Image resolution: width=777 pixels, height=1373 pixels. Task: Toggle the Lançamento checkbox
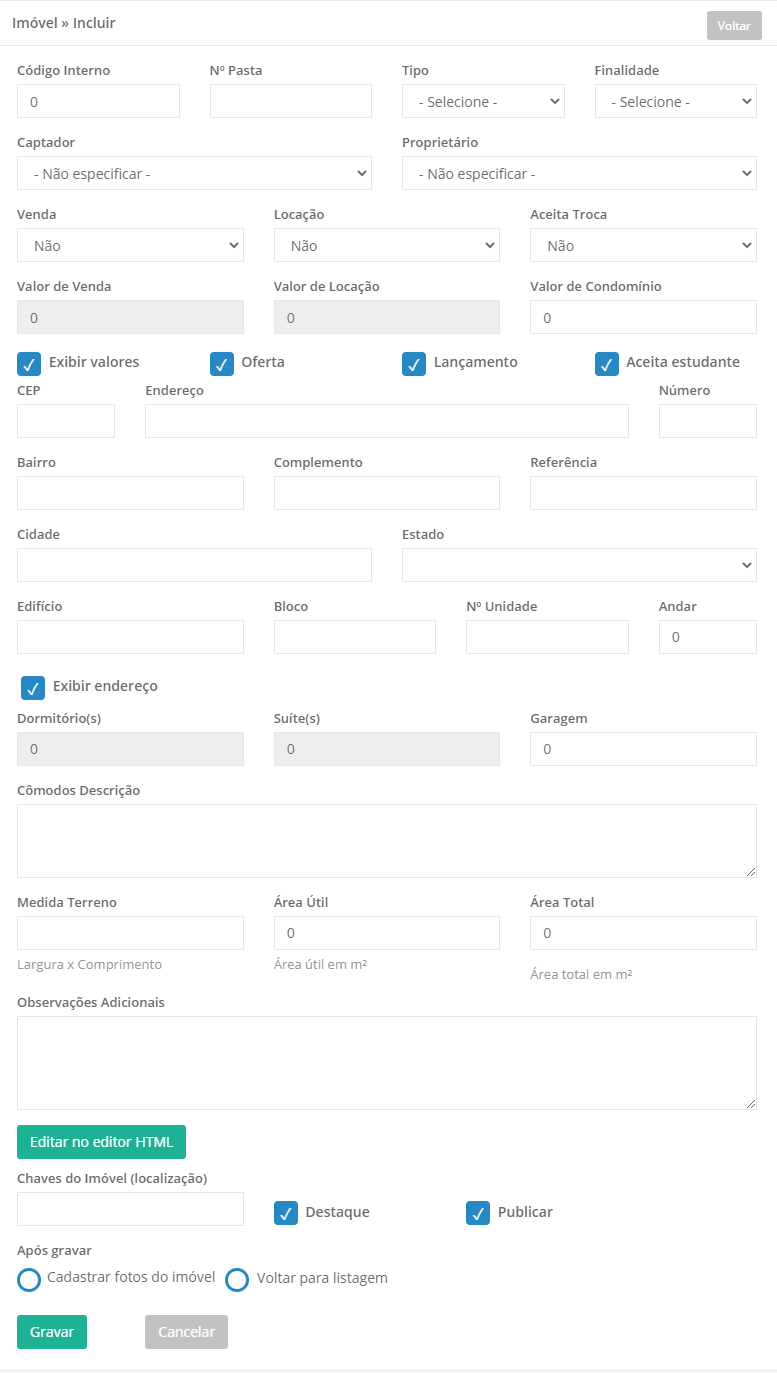(x=414, y=364)
